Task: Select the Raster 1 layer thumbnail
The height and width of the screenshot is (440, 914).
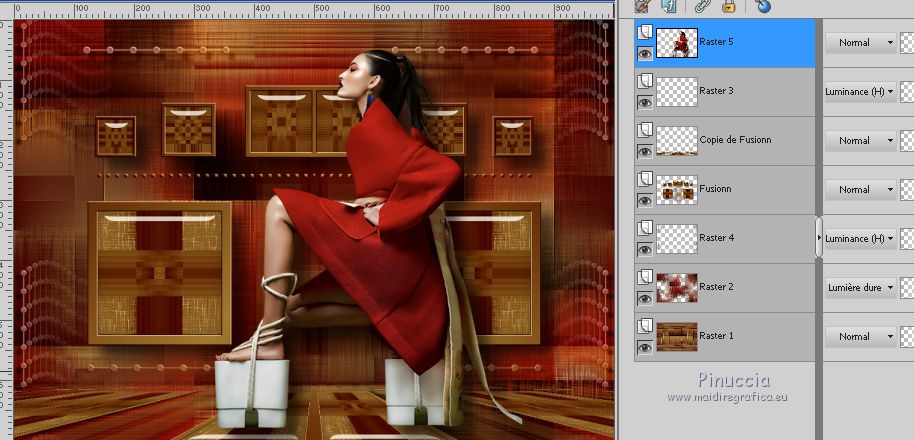Action: 676,336
